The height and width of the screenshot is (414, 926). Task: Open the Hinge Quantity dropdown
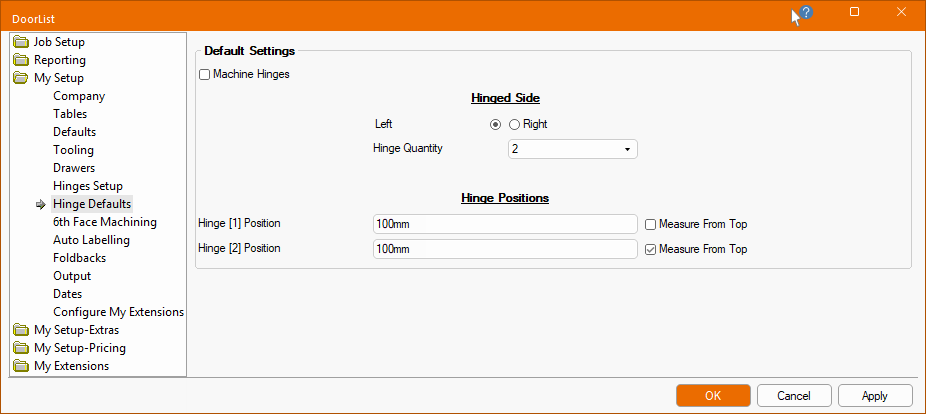pos(572,149)
